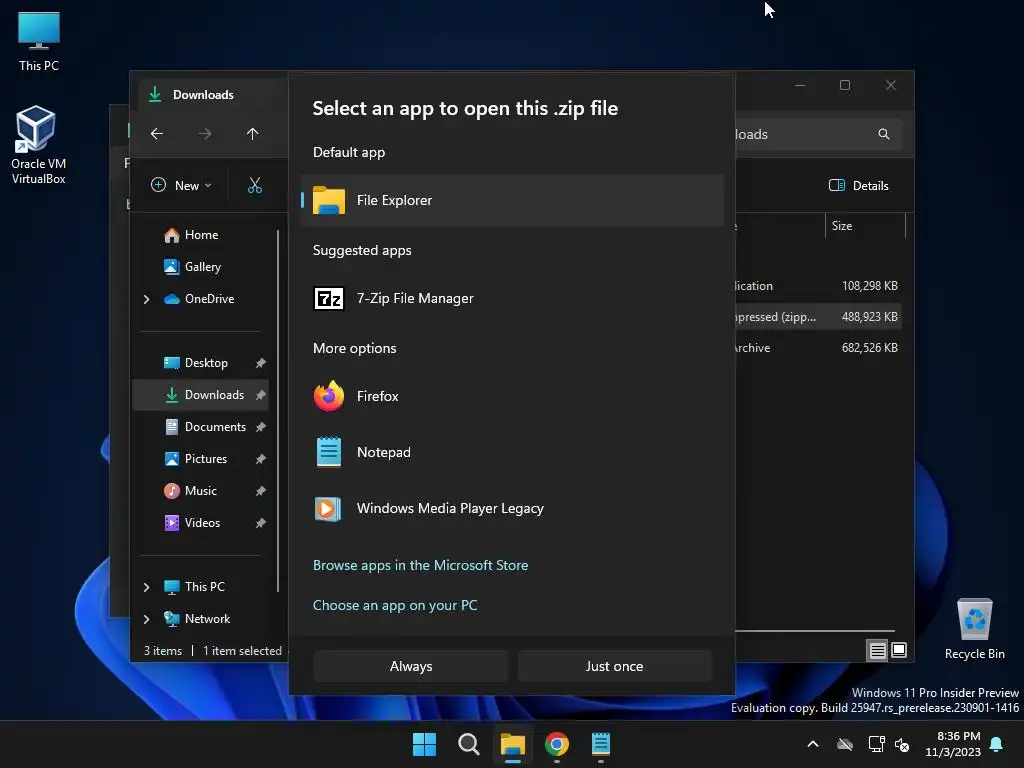
Task: Select Network in the sidebar
Action: [x=207, y=619]
